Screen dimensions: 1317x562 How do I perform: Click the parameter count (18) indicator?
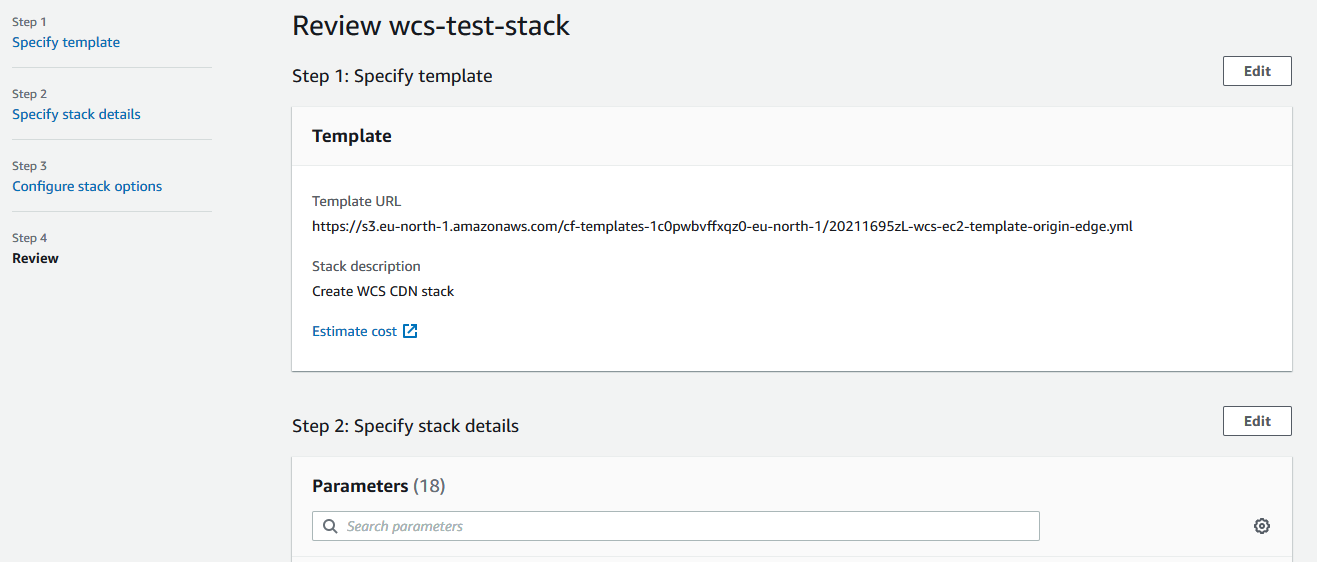pyautogui.click(x=429, y=486)
